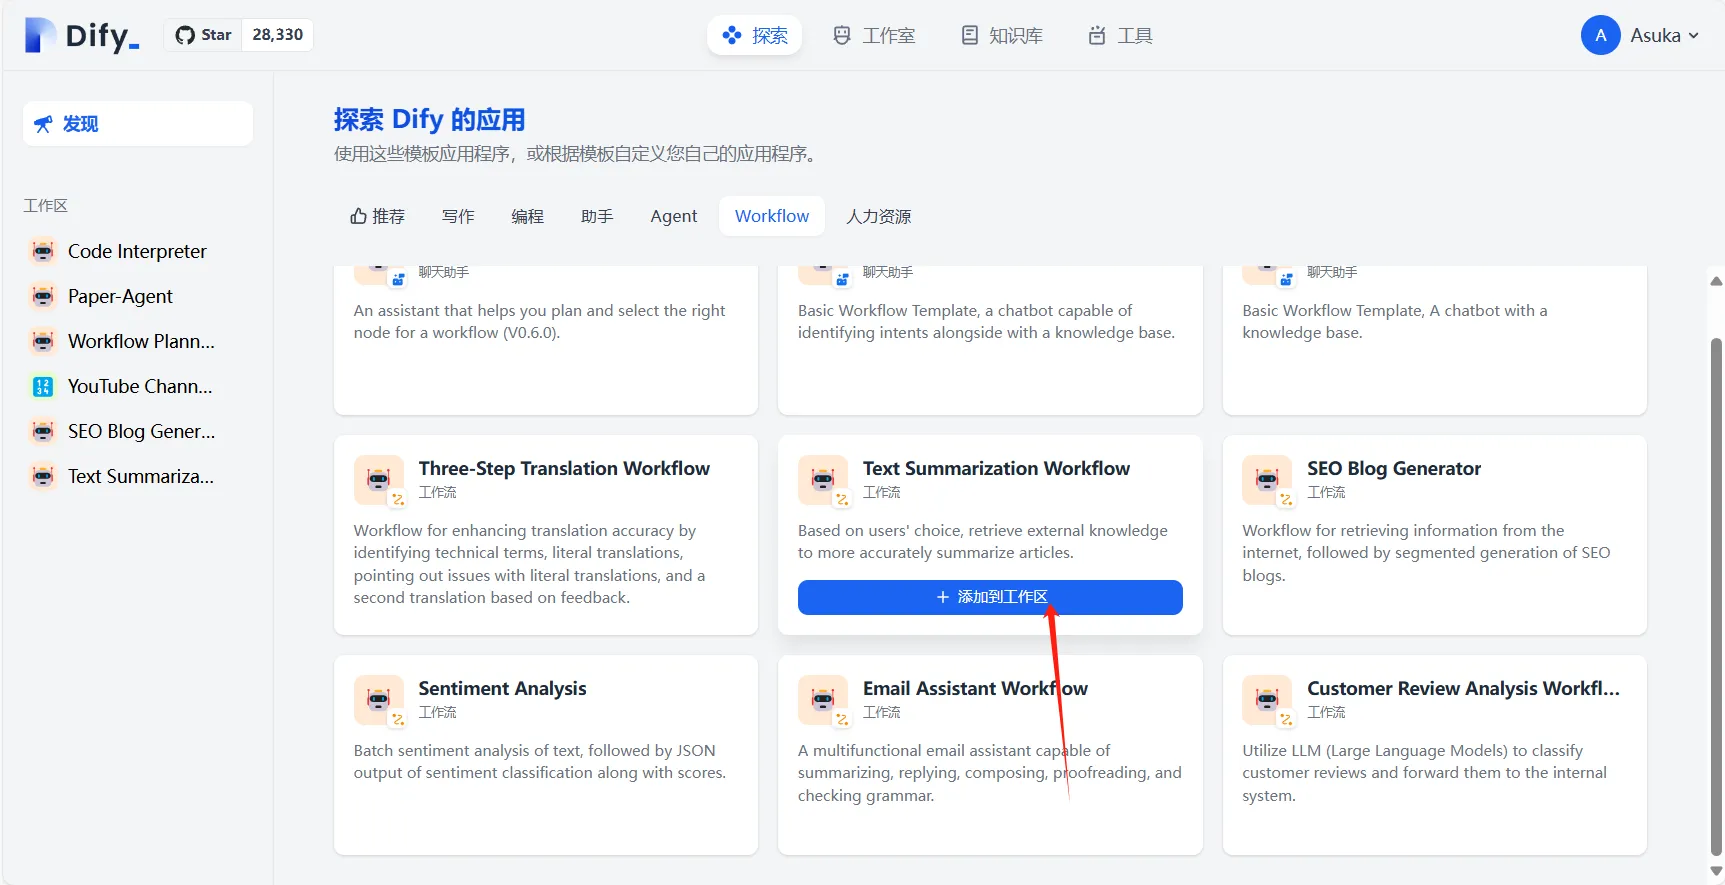Click the YouTube Chann... numbers icon
Screen dimensions: 1725x885
[x=43, y=386]
